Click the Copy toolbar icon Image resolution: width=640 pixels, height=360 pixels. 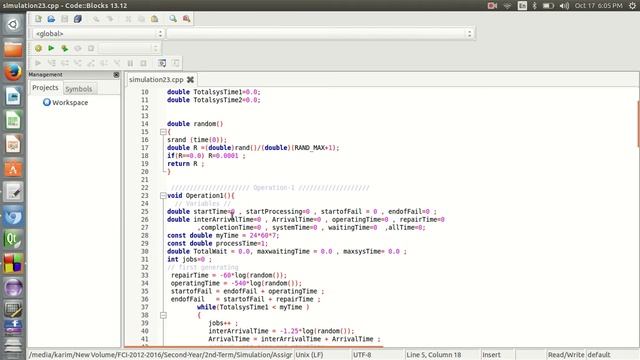point(141,19)
